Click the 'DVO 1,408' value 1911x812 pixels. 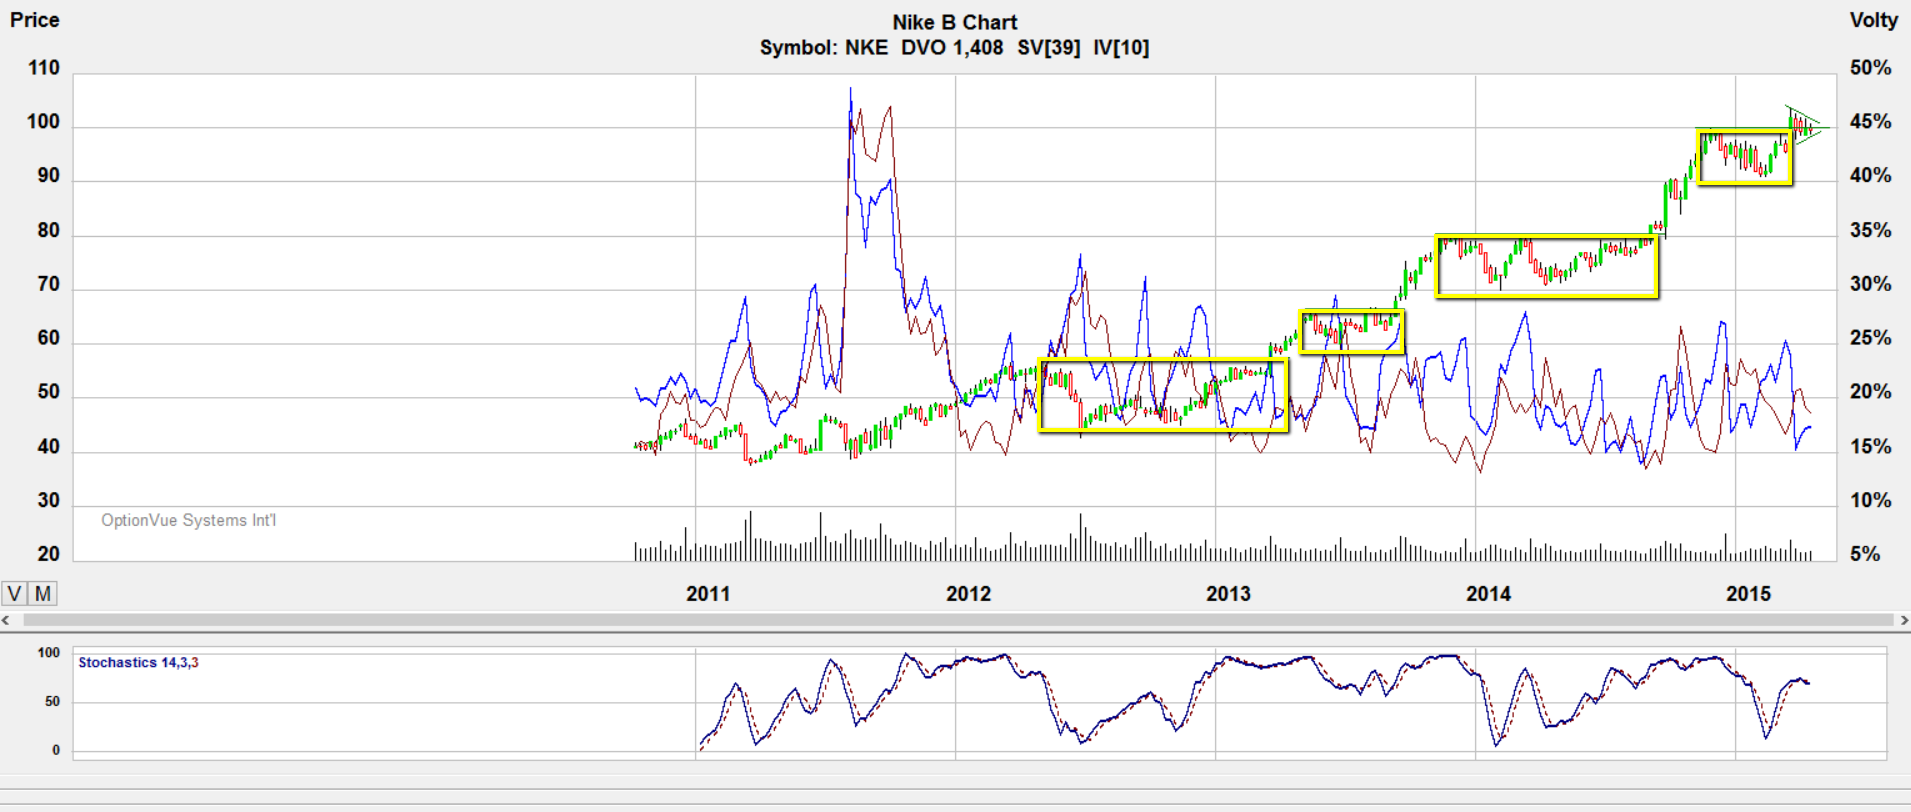pyautogui.click(x=951, y=47)
